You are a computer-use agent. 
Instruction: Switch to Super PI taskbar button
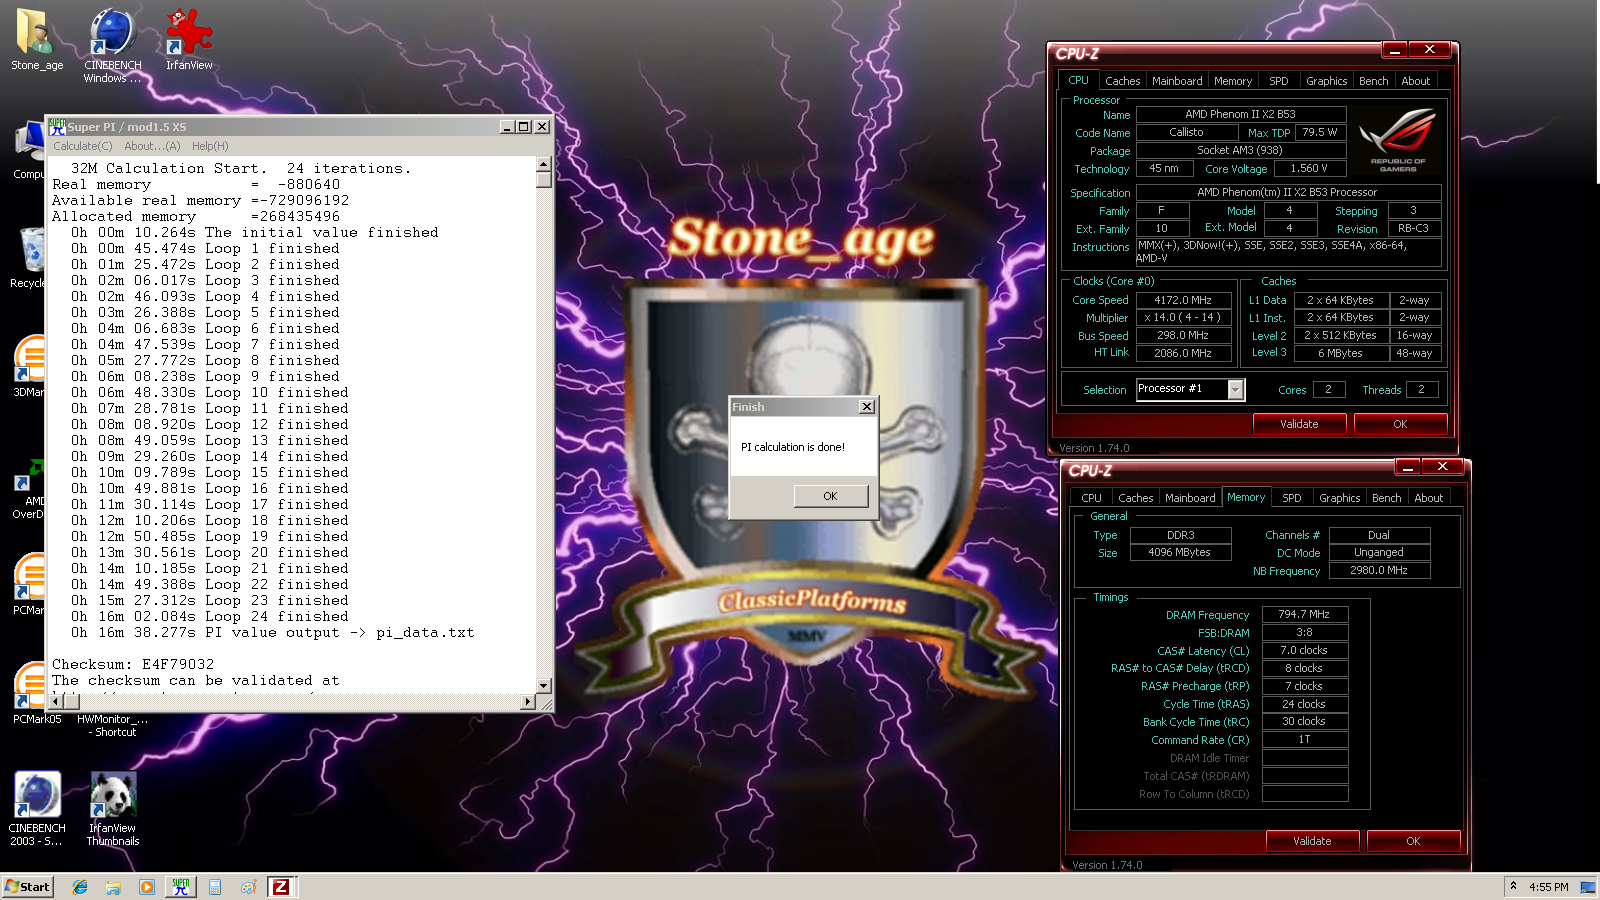tap(180, 887)
